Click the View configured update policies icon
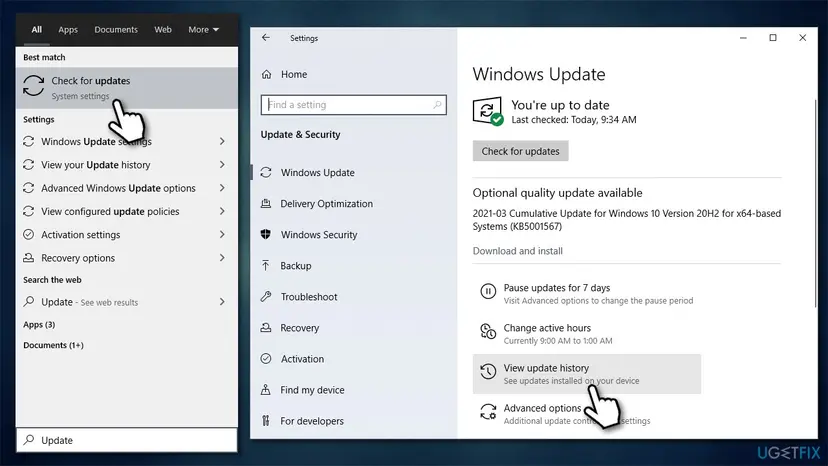The image size is (828, 466). (x=29, y=211)
